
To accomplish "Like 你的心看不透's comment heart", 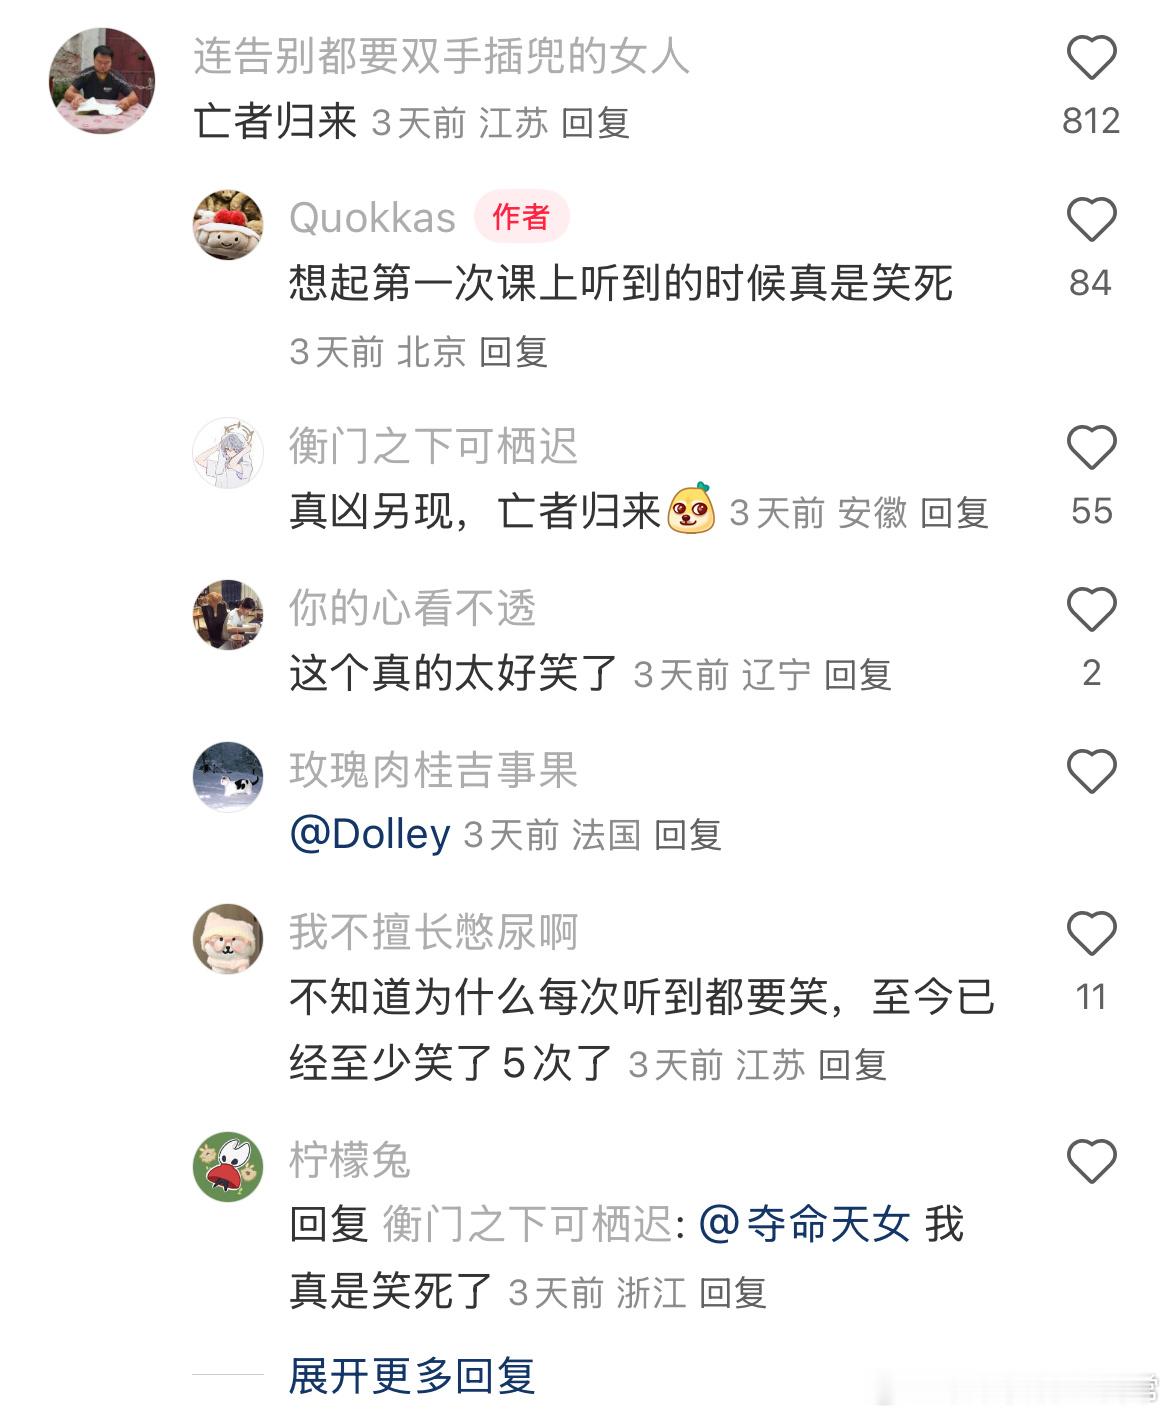I will coord(1091,609).
